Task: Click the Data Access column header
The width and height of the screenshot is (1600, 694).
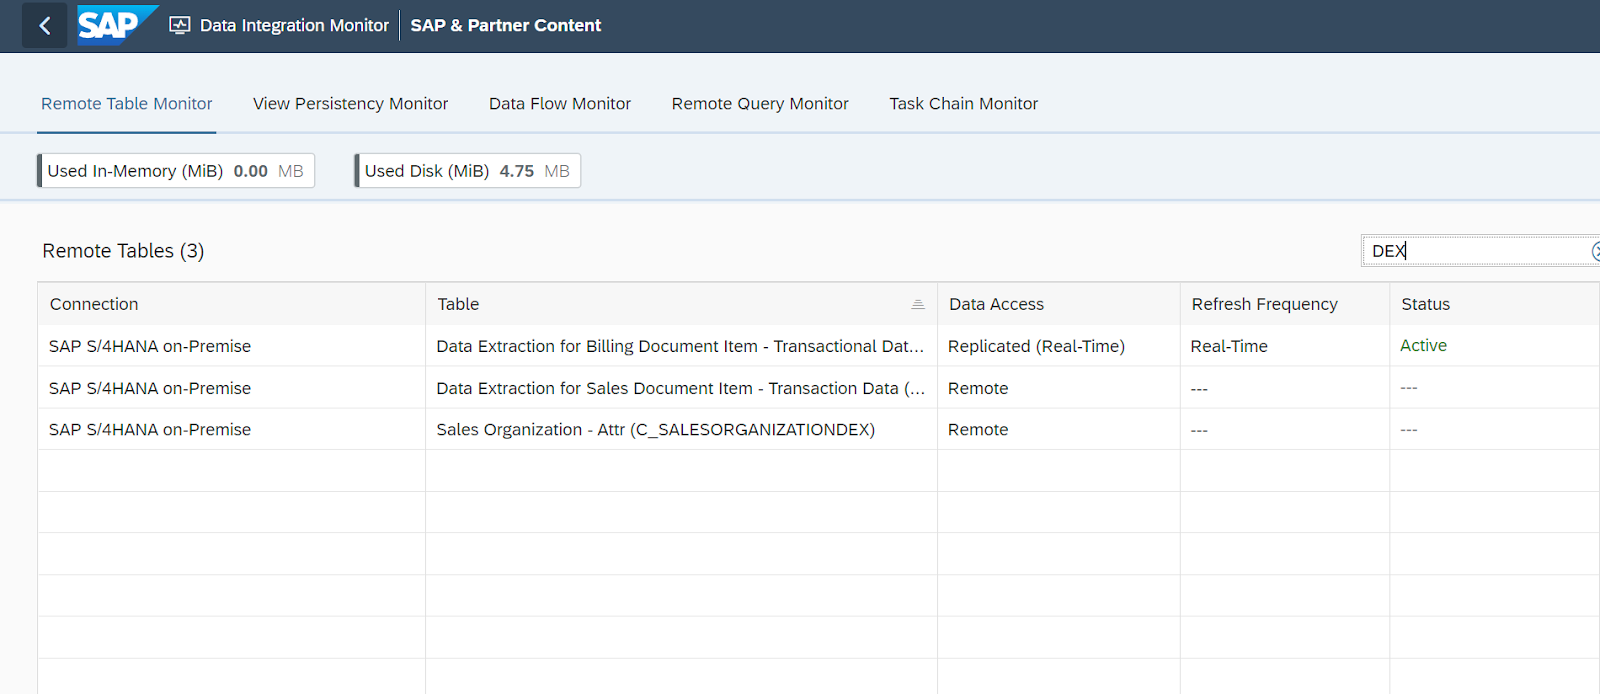Action: (1059, 304)
